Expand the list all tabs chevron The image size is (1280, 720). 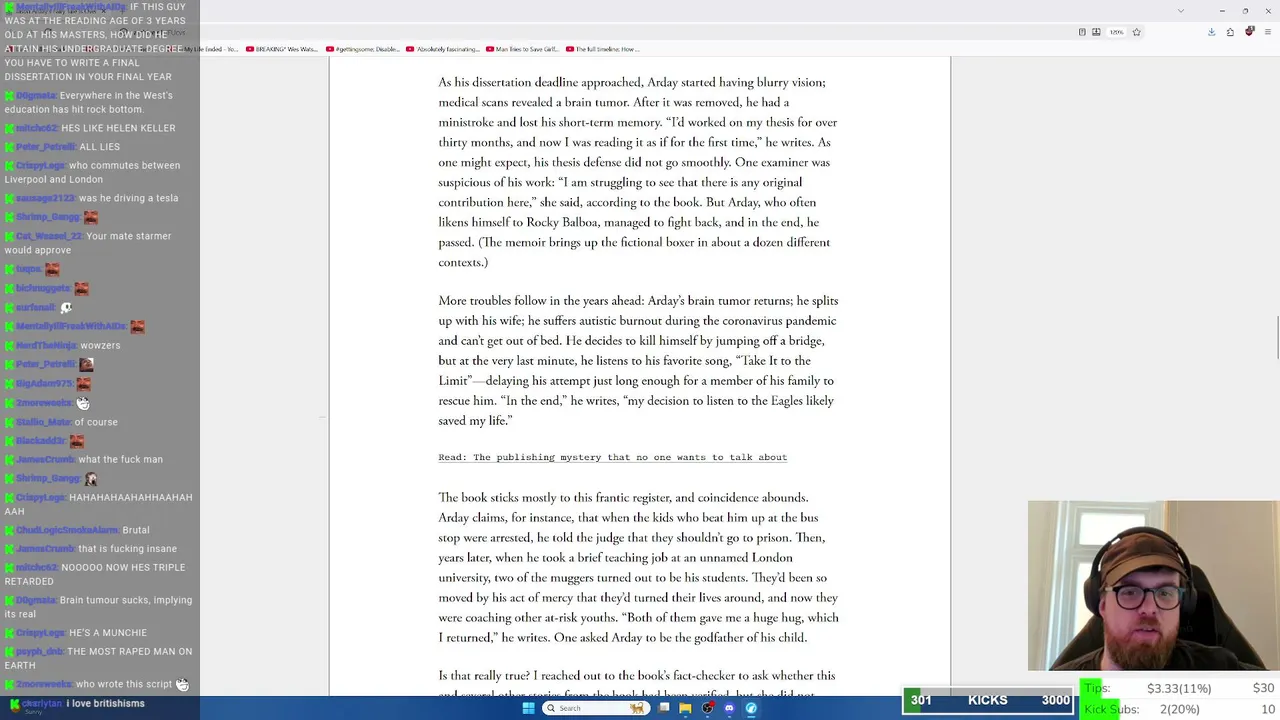click(x=1181, y=11)
